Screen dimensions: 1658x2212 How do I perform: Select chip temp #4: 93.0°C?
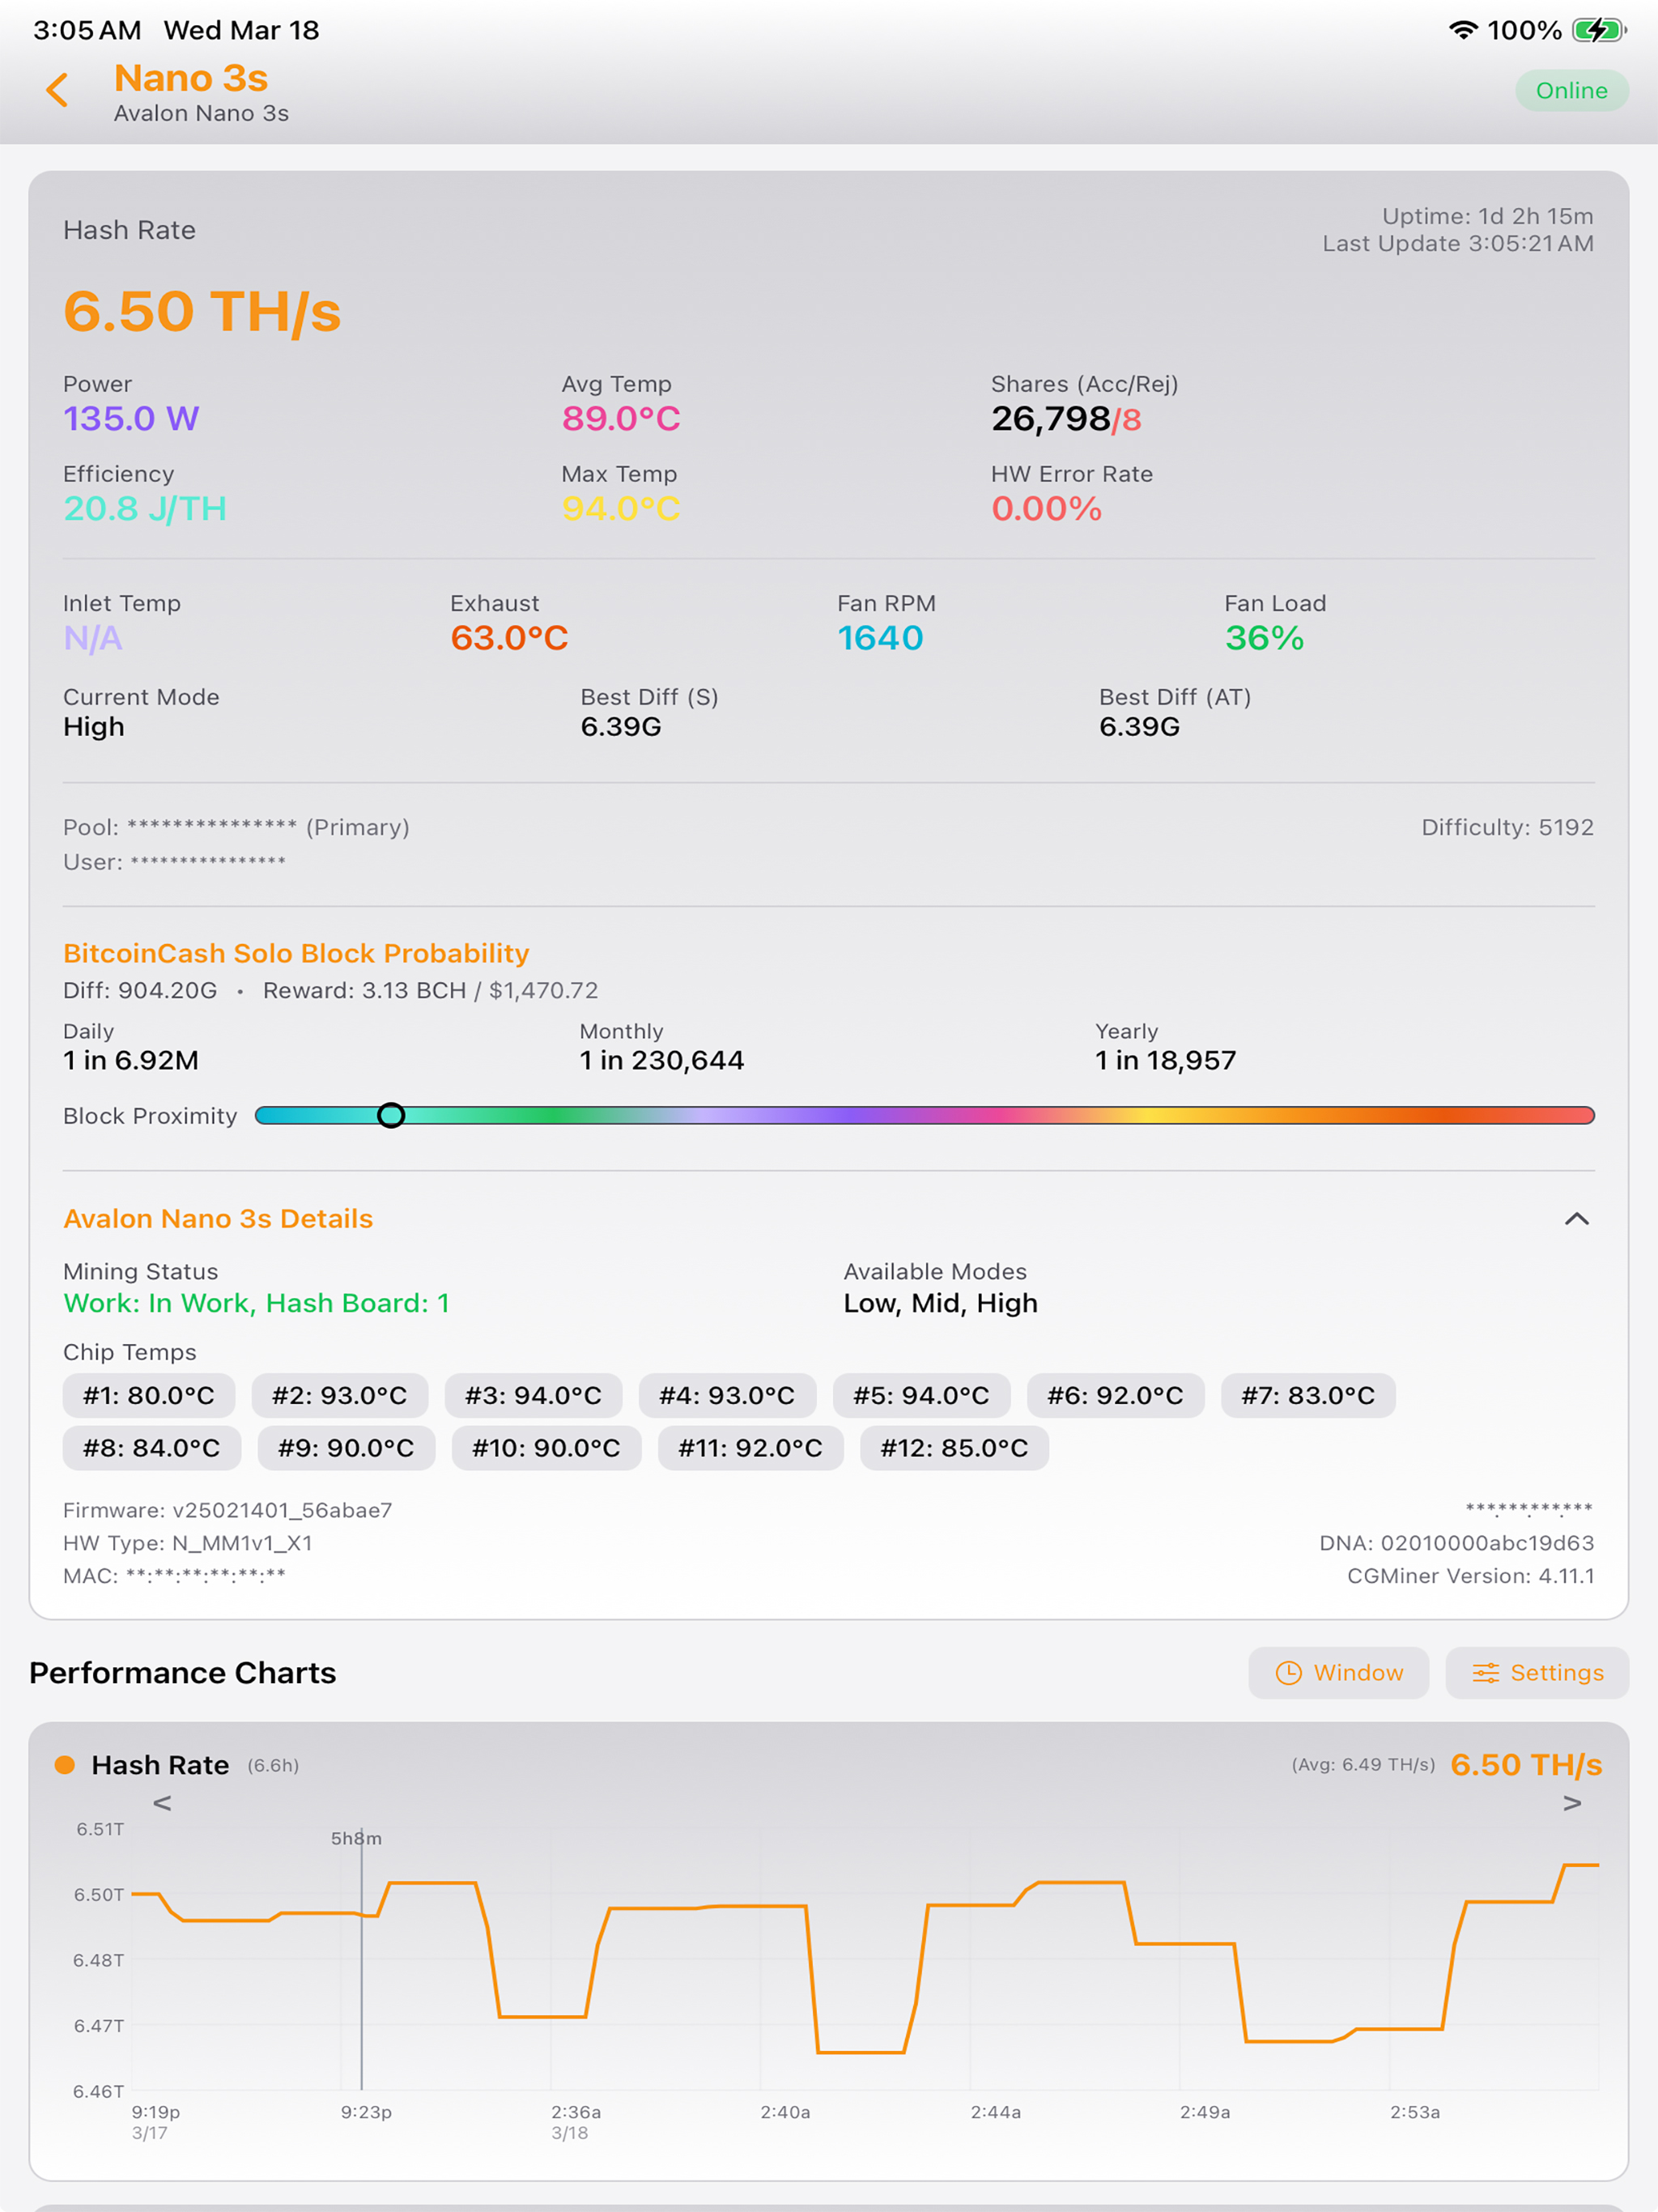pyautogui.click(x=727, y=1395)
